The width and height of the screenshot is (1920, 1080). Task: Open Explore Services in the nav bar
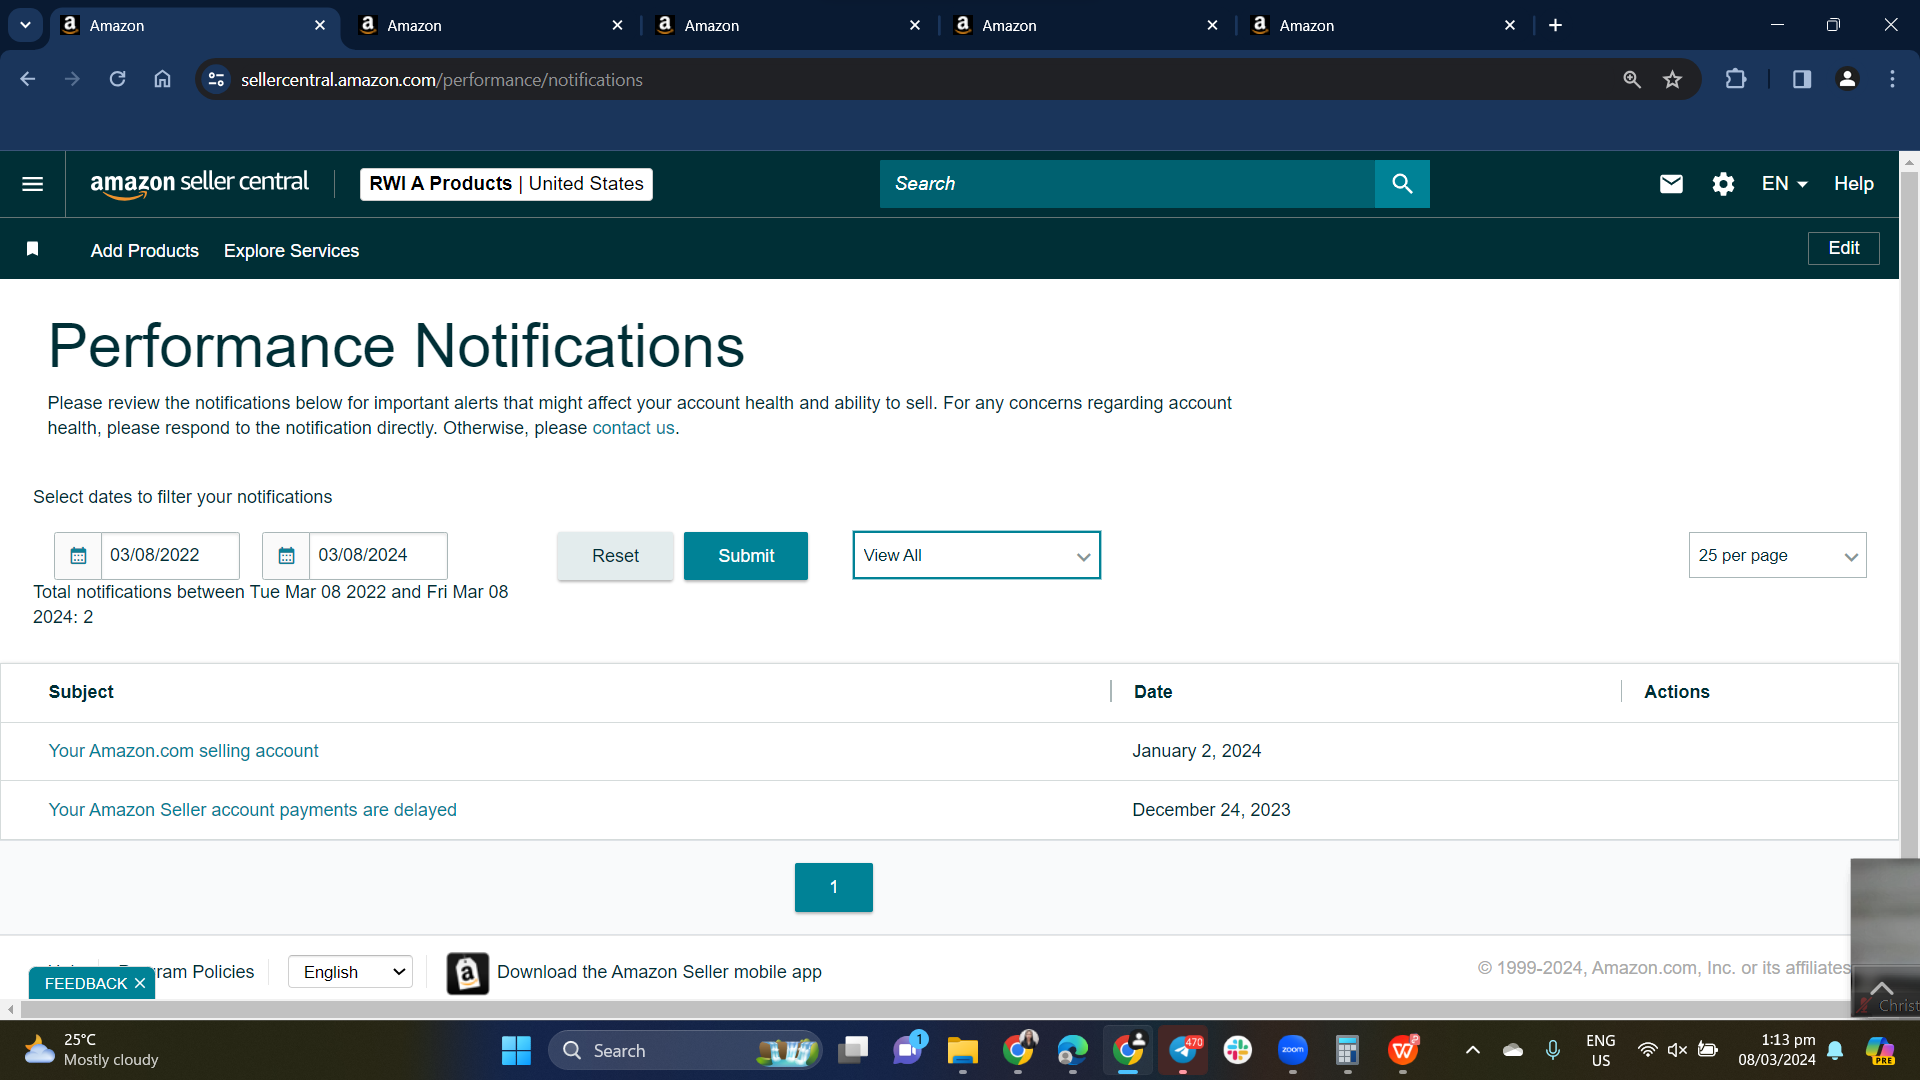[x=291, y=251]
